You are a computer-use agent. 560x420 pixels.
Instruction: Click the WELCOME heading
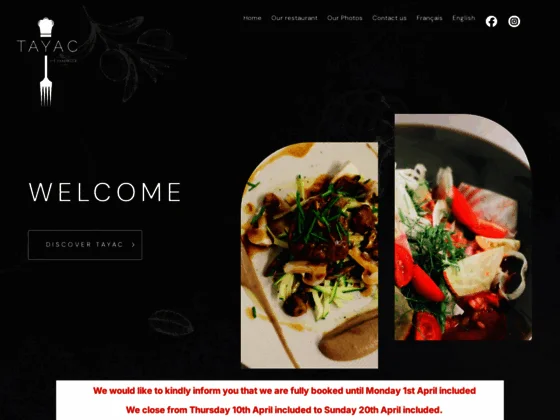click(x=105, y=192)
